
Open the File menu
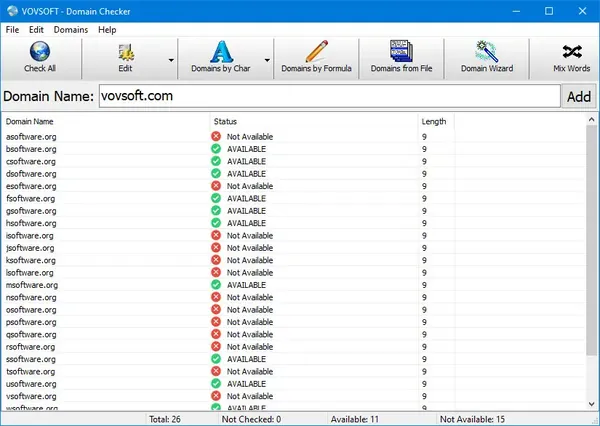(x=12, y=30)
